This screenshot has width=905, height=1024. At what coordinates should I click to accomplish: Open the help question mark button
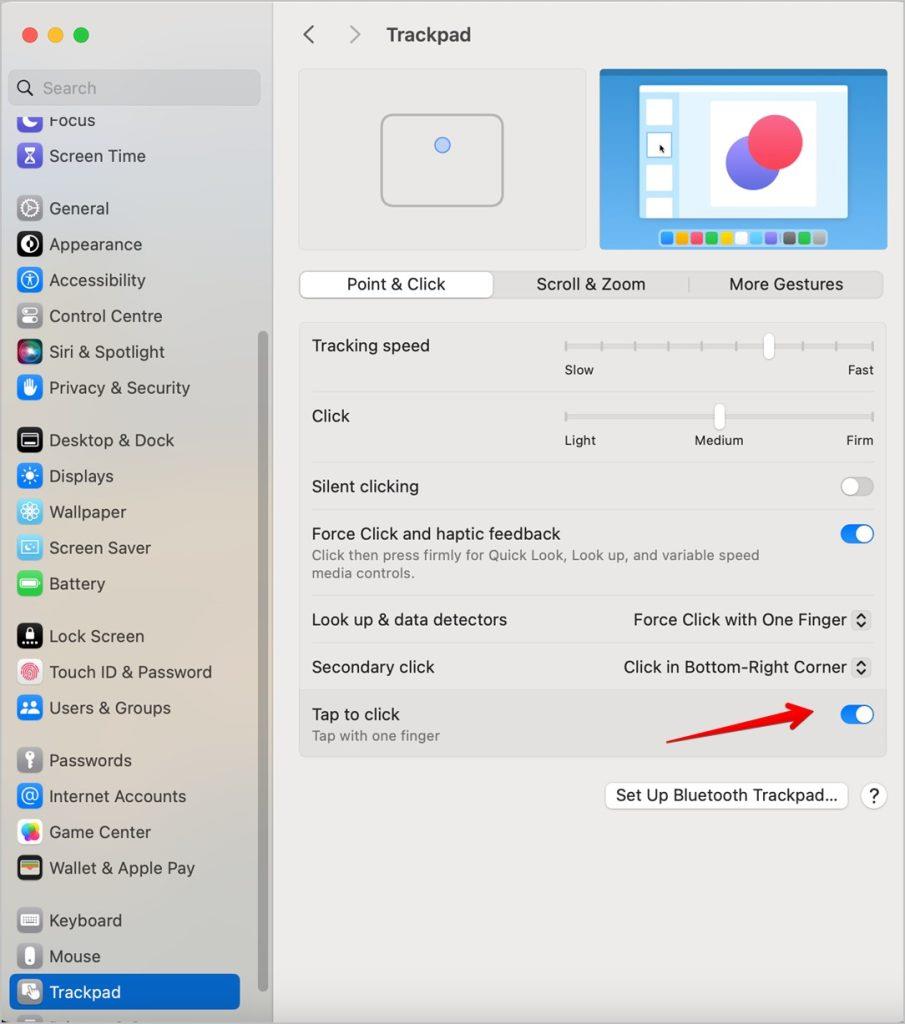pyautogui.click(x=874, y=795)
